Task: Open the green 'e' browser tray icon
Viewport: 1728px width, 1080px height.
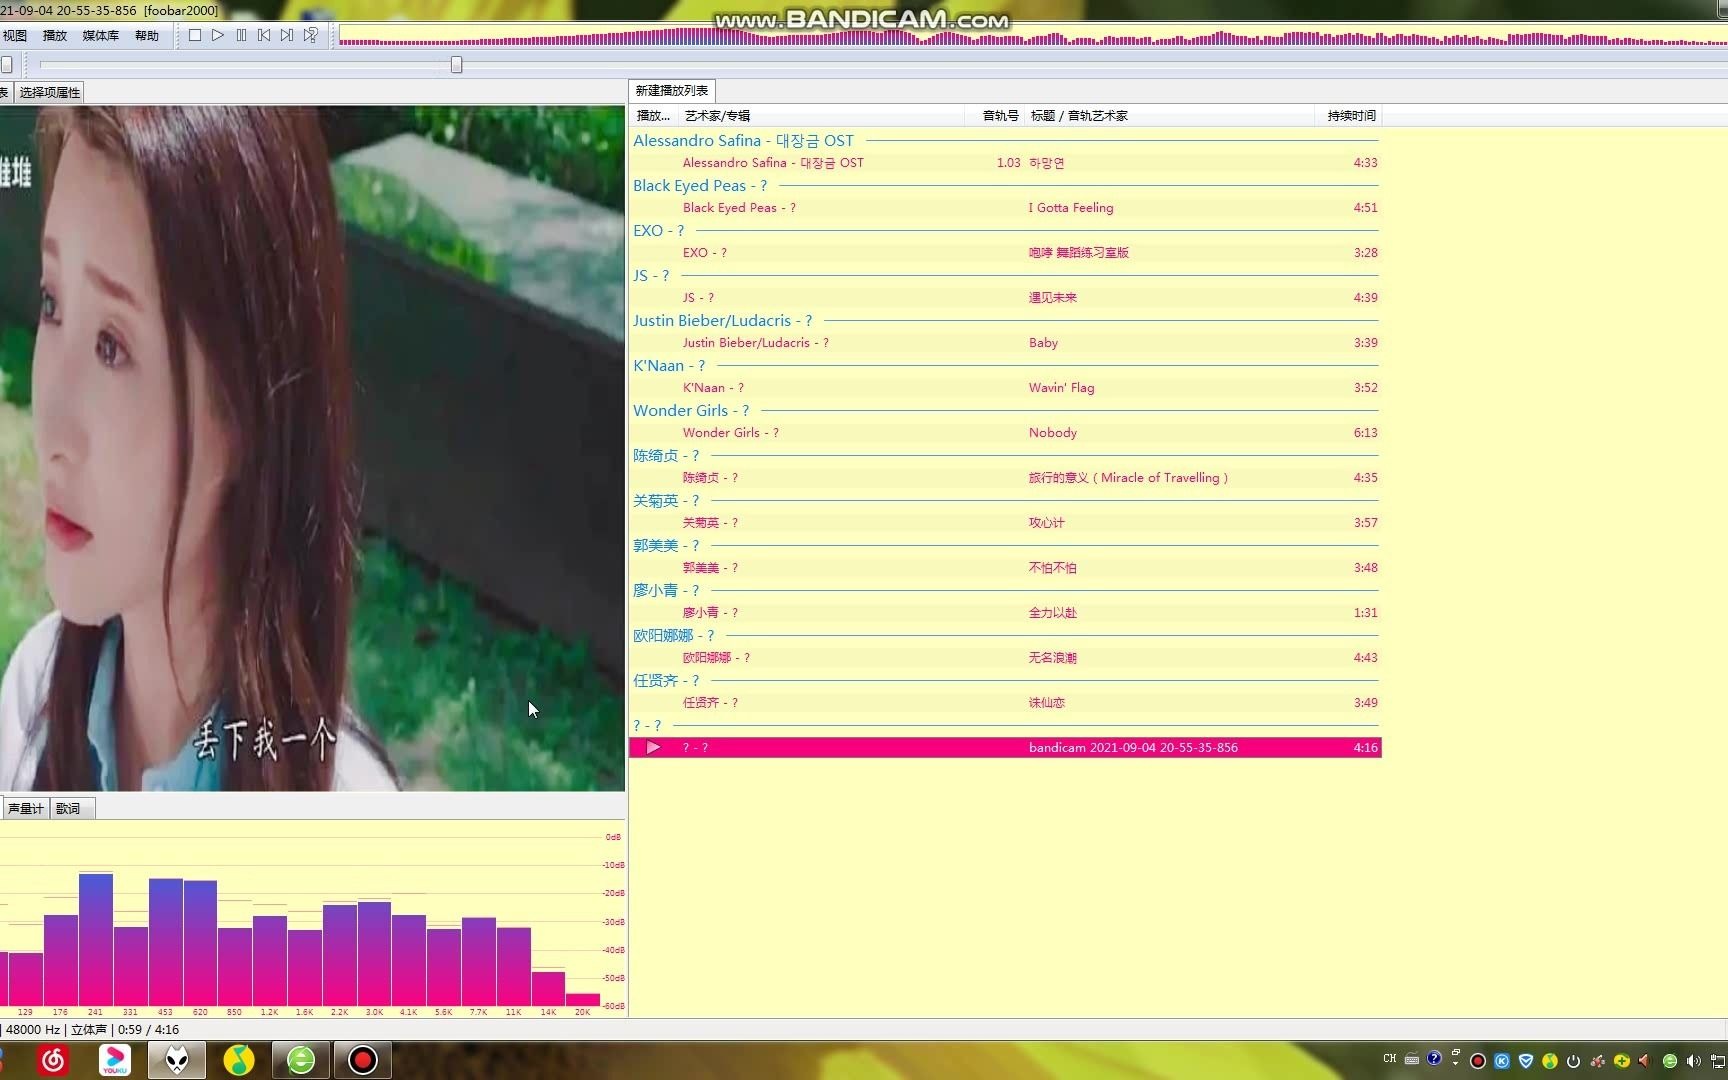Action: click(x=1670, y=1061)
